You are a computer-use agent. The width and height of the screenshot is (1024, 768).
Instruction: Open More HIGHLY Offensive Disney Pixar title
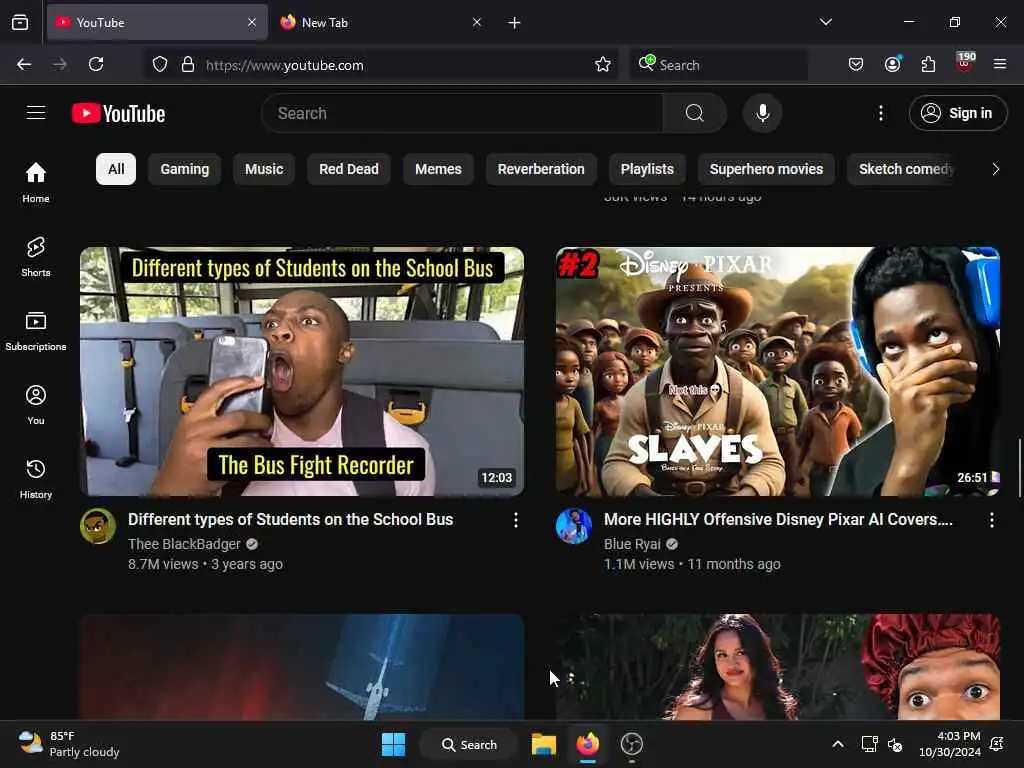[778, 519]
